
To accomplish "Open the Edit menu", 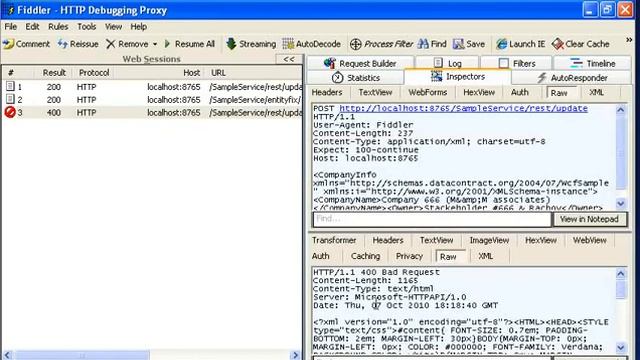I will pyautogui.click(x=32, y=27).
